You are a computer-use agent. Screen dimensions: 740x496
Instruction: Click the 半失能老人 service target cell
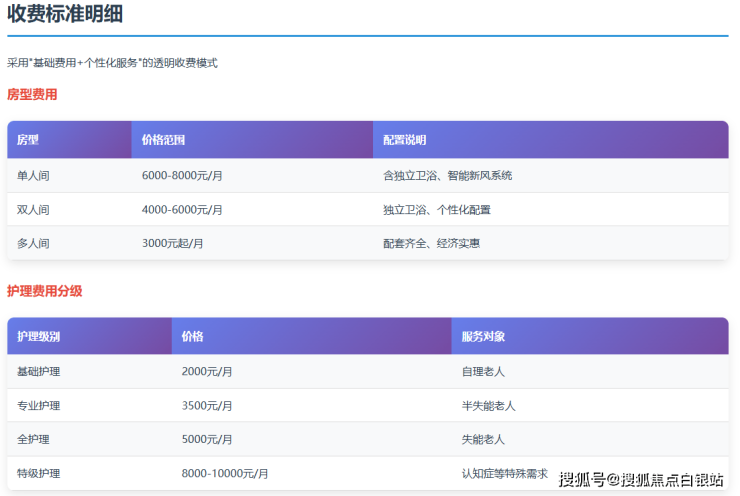click(488, 406)
